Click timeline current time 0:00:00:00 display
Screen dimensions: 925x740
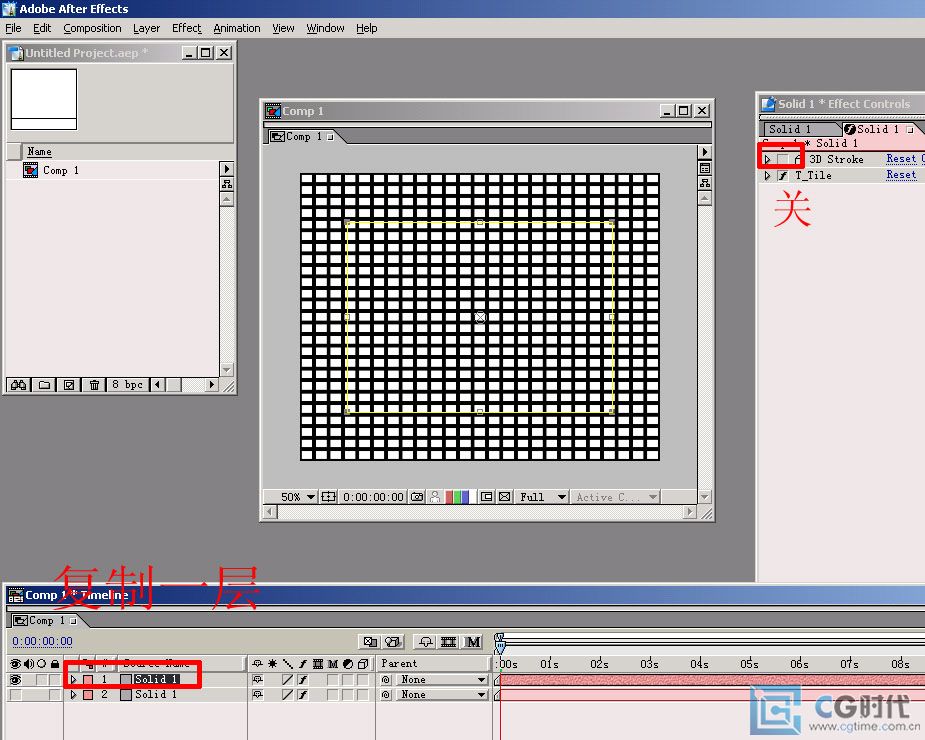point(42,641)
